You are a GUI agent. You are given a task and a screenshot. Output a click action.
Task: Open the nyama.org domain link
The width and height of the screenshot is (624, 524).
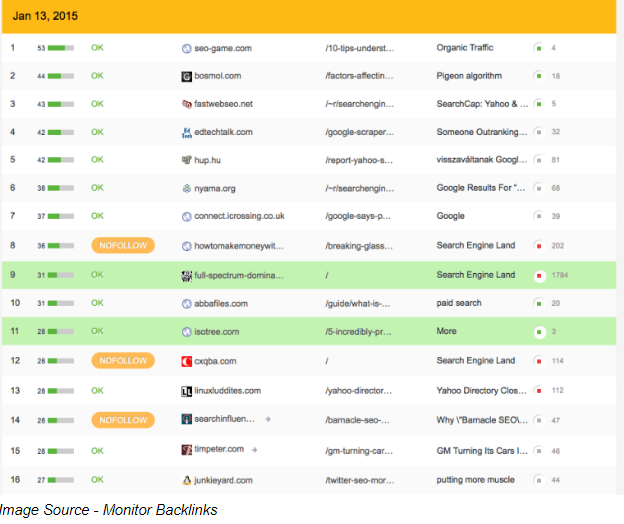click(x=215, y=189)
